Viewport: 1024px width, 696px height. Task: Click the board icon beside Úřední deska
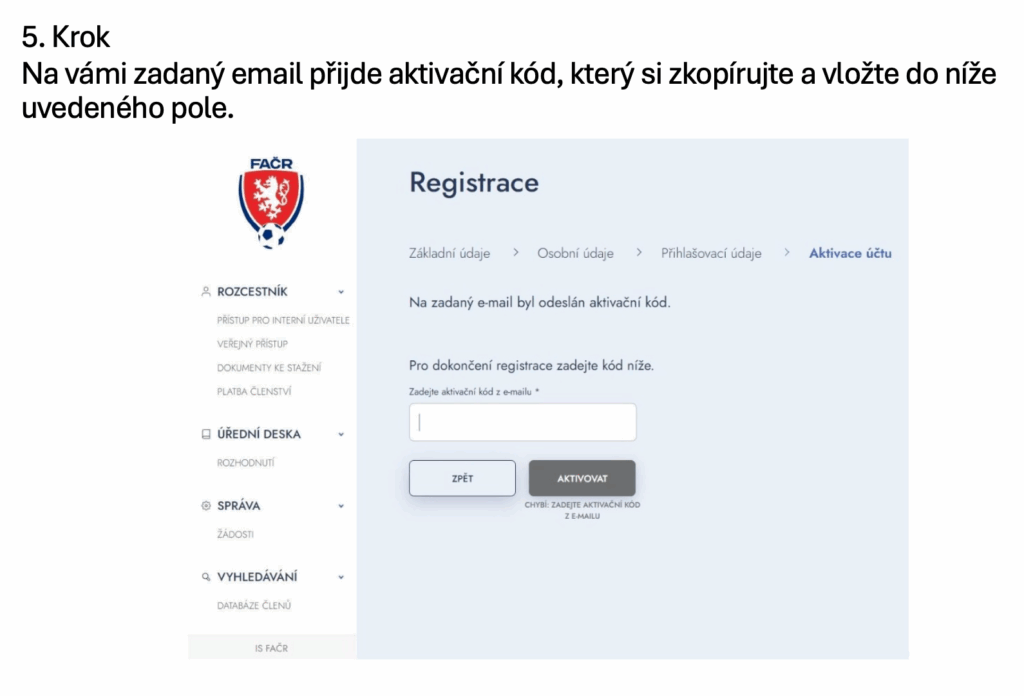point(206,435)
